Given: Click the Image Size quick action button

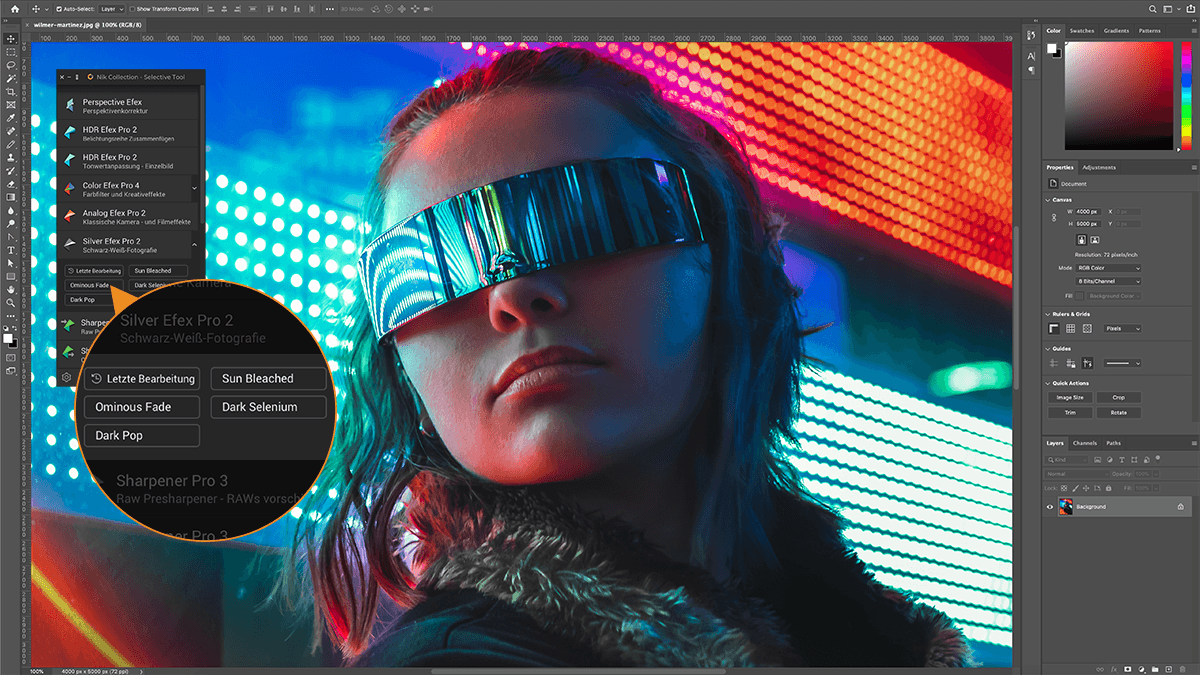Looking at the screenshot, I should [1070, 397].
